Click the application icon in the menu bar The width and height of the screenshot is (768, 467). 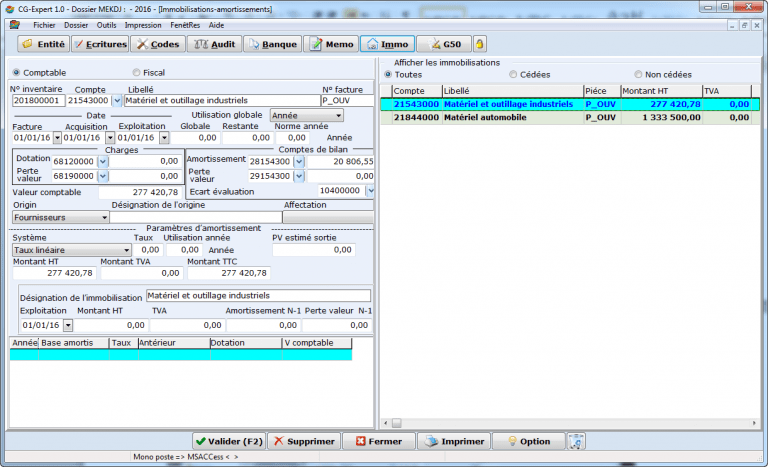15,25
